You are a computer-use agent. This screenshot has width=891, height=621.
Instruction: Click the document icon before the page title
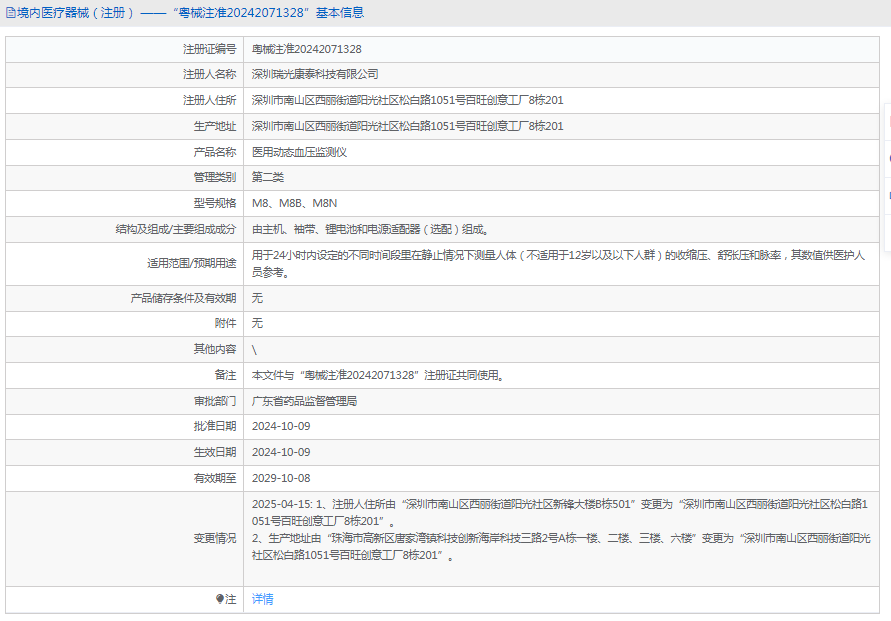tap(11, 13)
